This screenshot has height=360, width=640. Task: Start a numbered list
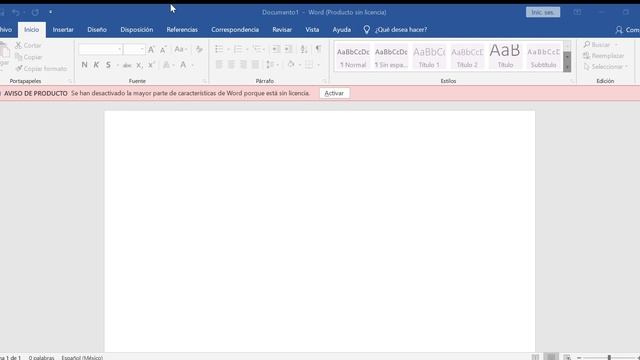coord(238,49)
